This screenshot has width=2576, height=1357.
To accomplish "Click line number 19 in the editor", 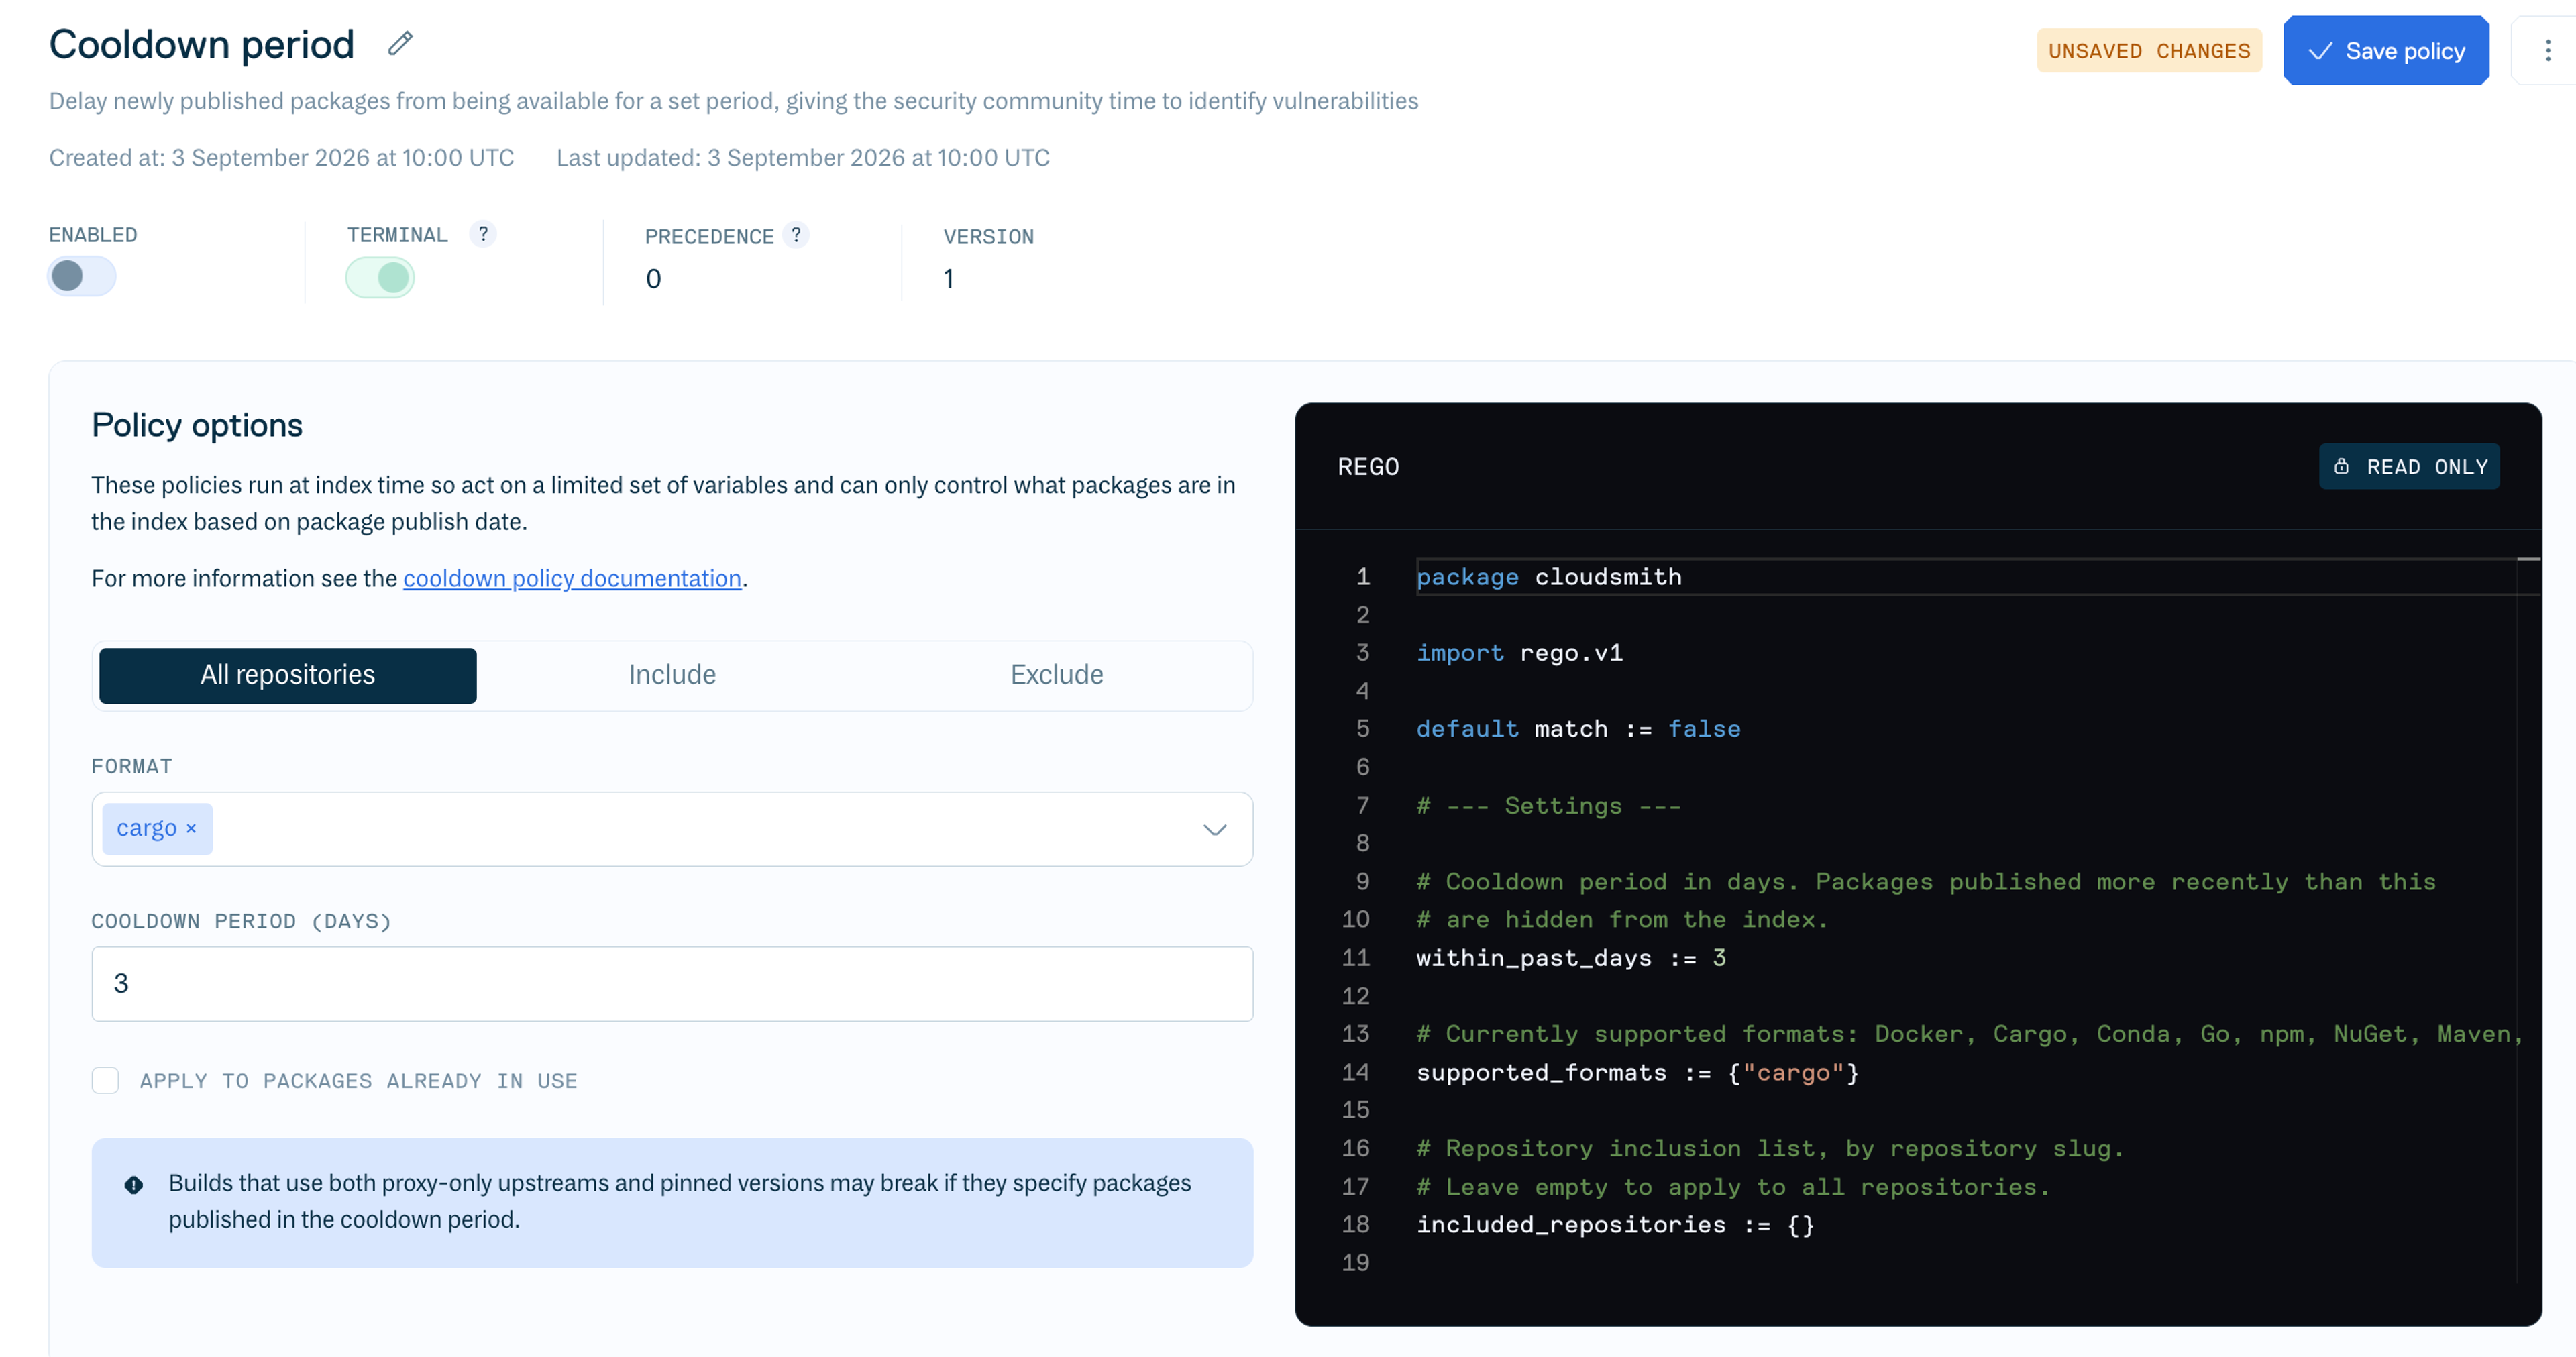I will 1355,1263.
